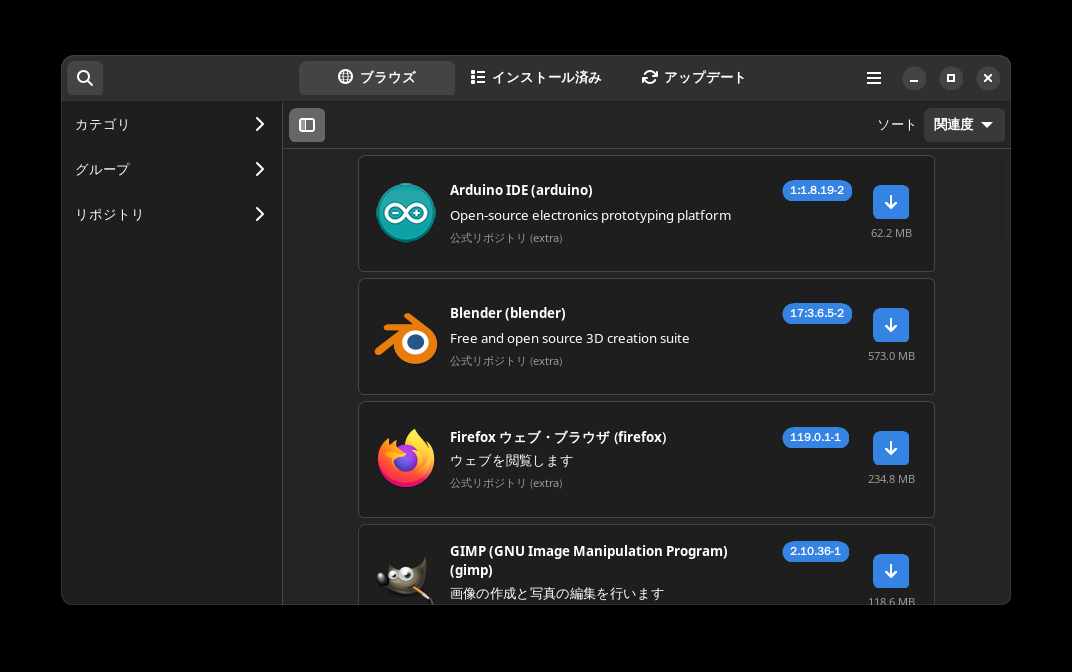1072x672 pixels.
Task: Expand the グループ sidebar row
Action: (x=170, y=170)
